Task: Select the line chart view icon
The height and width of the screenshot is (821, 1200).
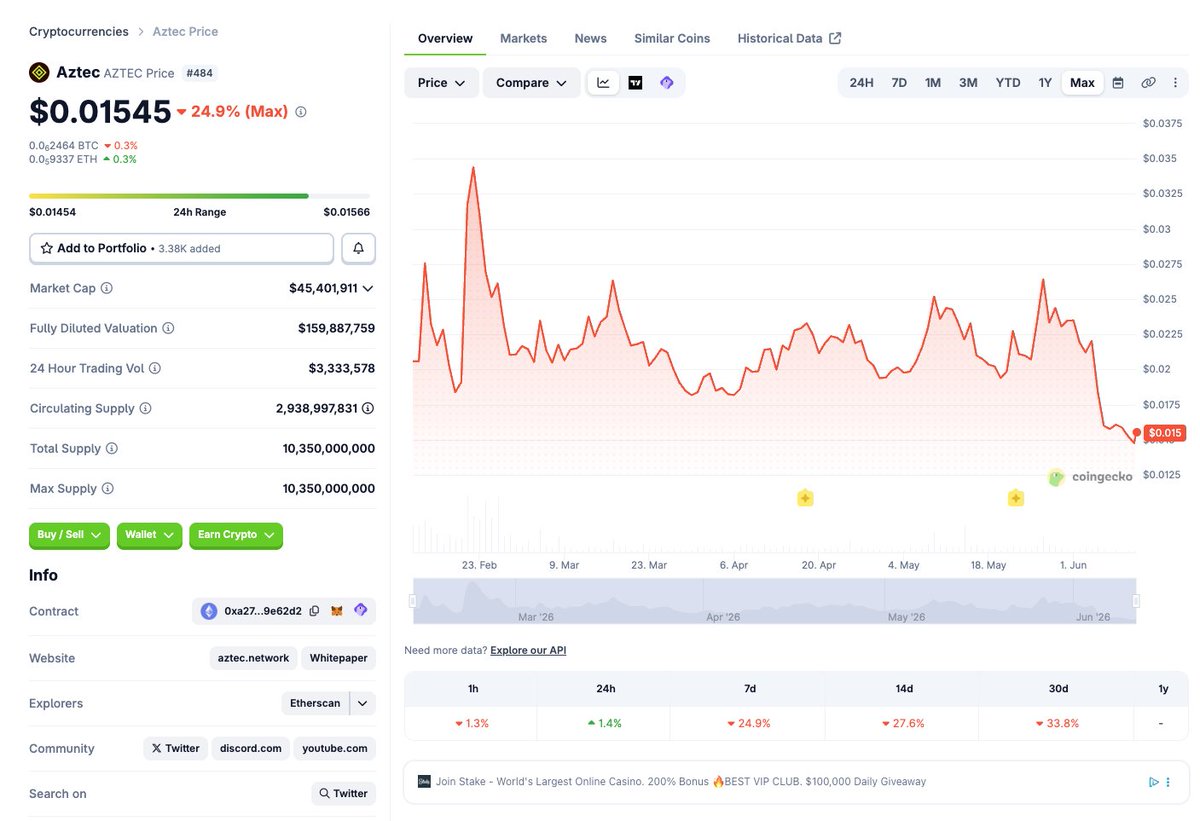Action: [604, 83]
